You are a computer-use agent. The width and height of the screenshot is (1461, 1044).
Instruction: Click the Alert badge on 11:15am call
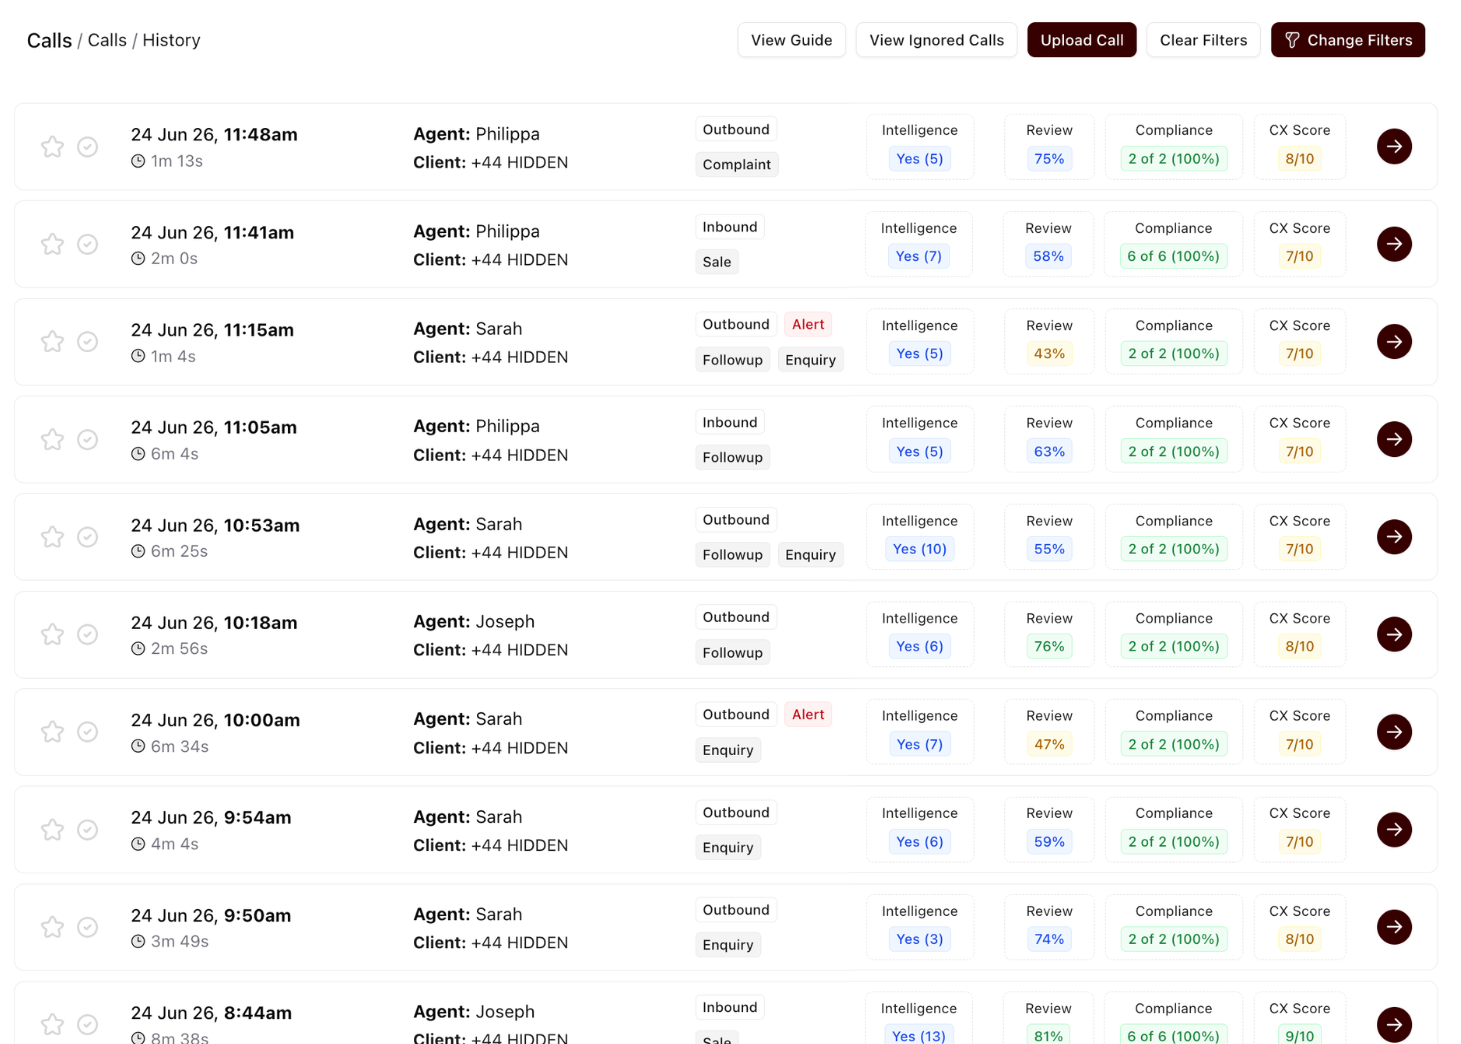point(808,325)
